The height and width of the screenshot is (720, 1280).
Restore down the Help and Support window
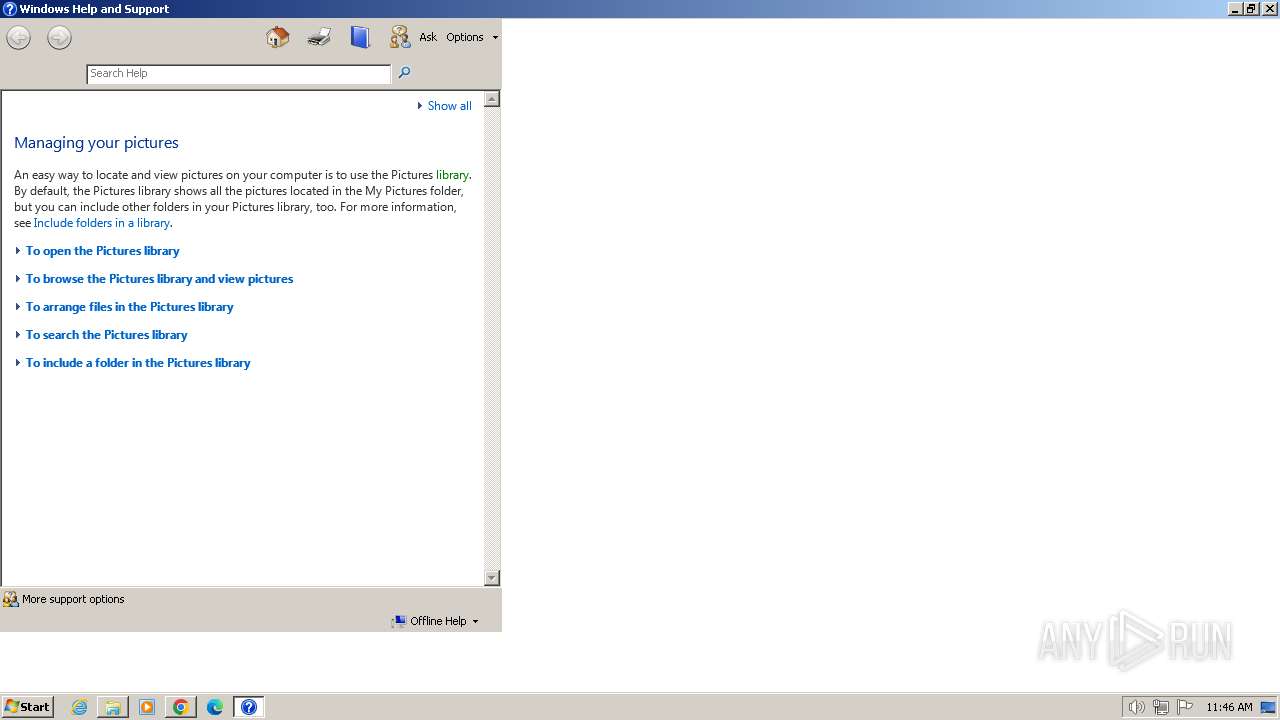tap(1251, 9)
